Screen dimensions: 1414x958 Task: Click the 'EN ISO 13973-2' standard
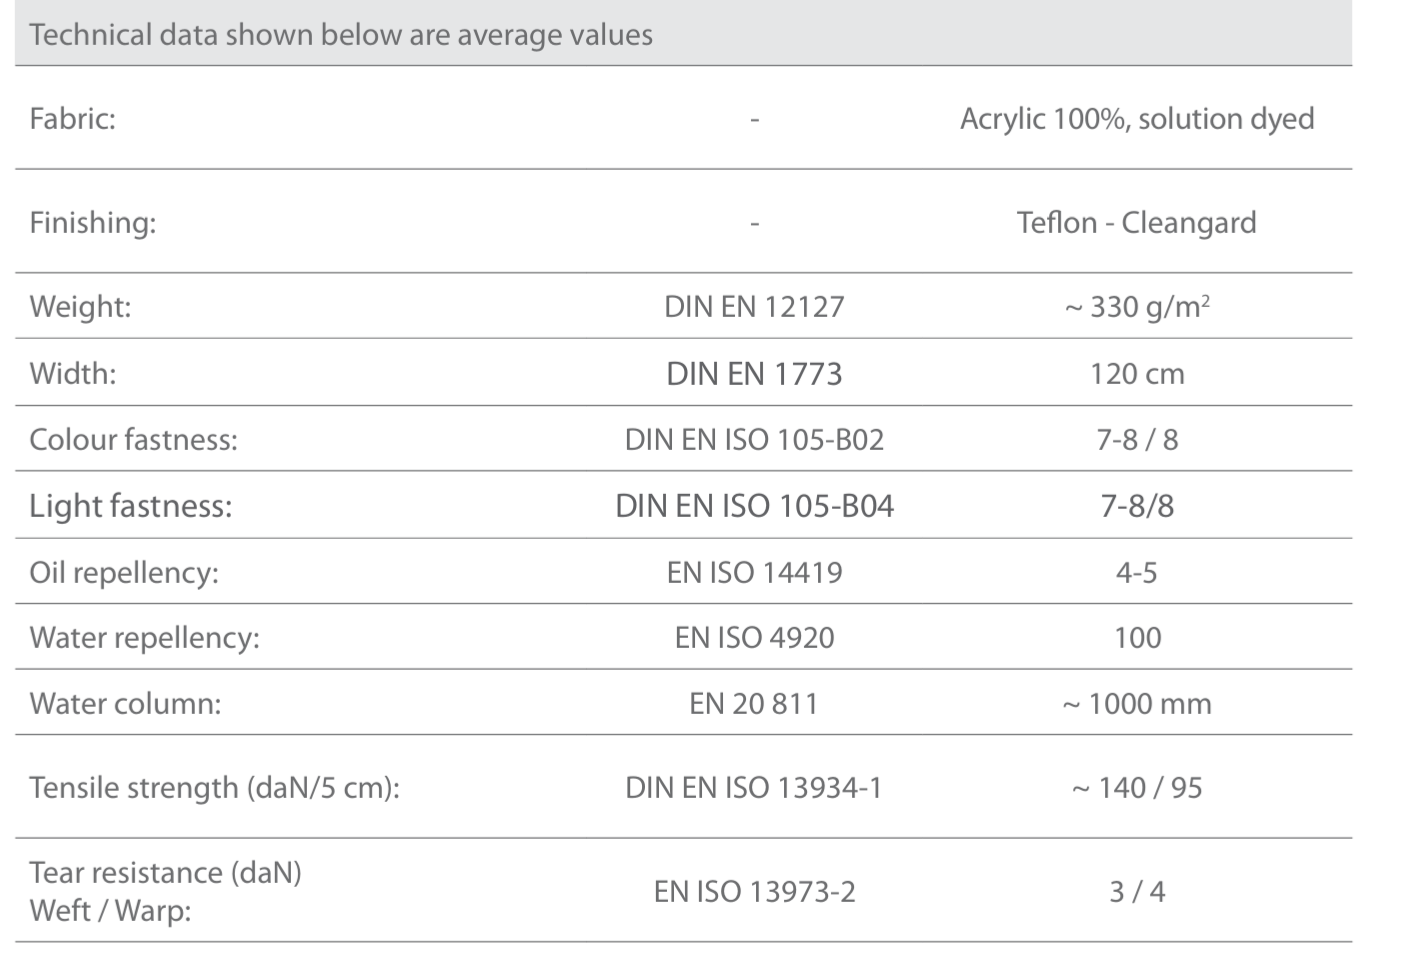754,892
